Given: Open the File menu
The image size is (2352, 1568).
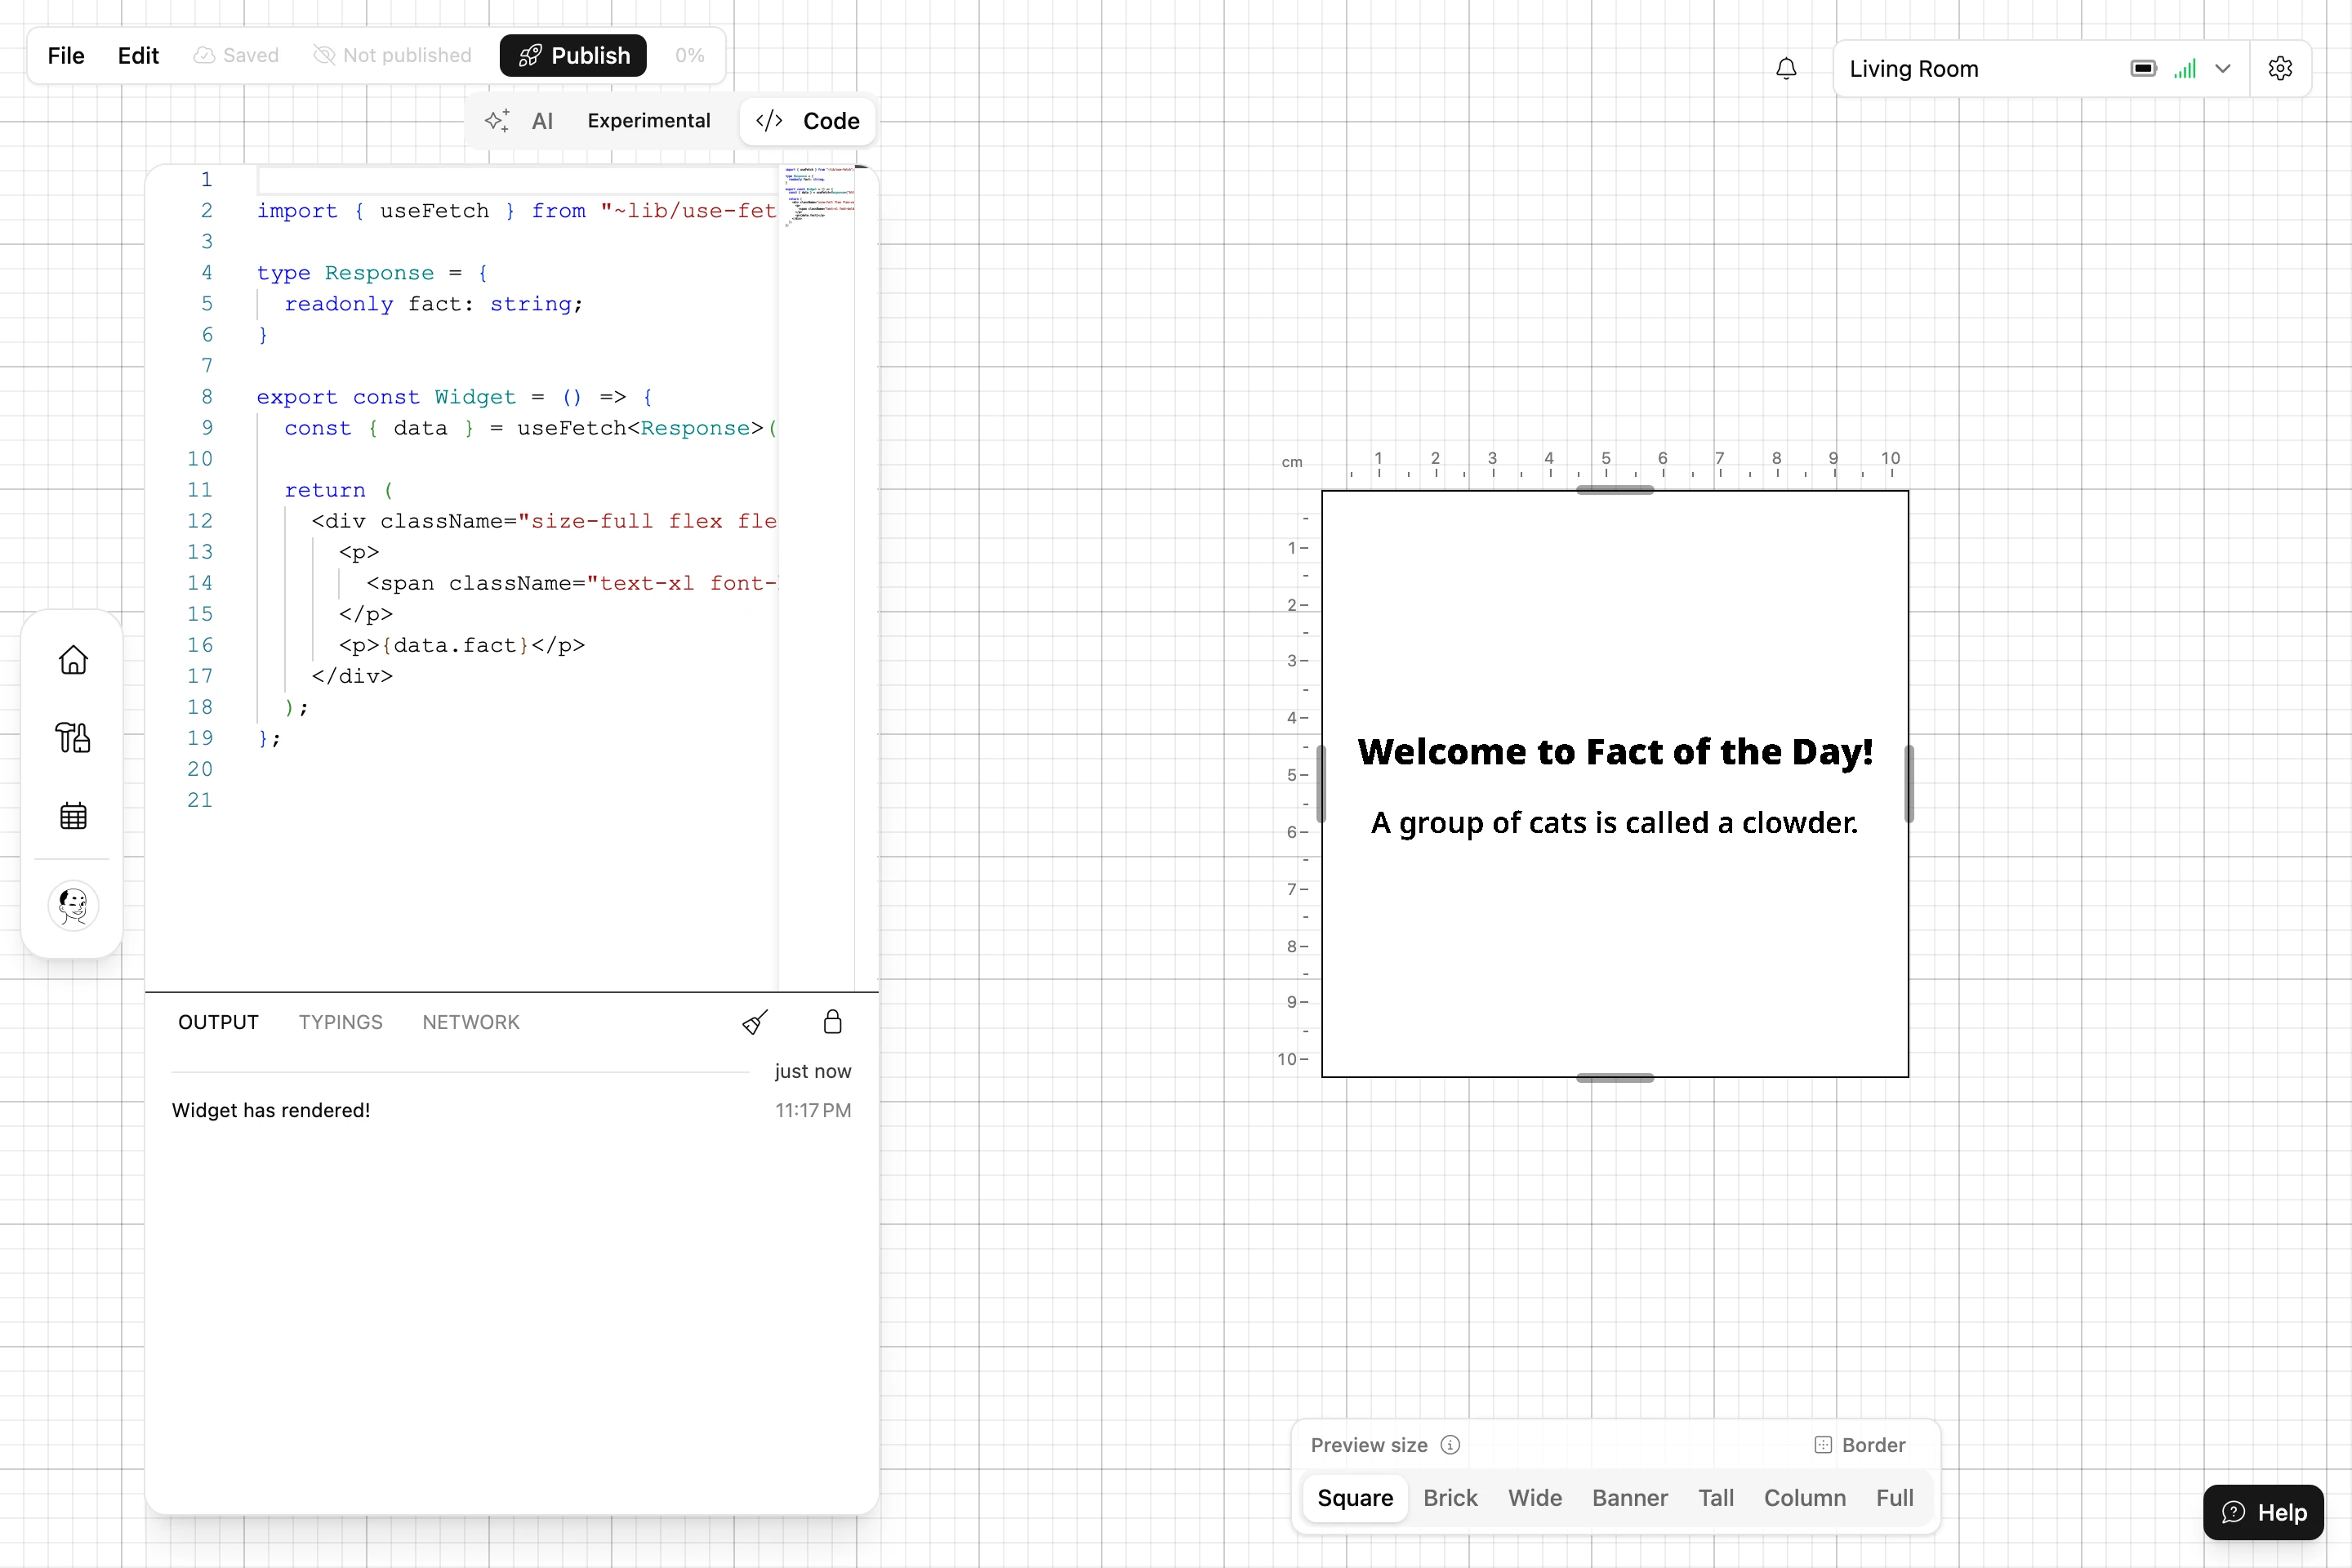Looking at the screenshot, I should coord(66,55).
